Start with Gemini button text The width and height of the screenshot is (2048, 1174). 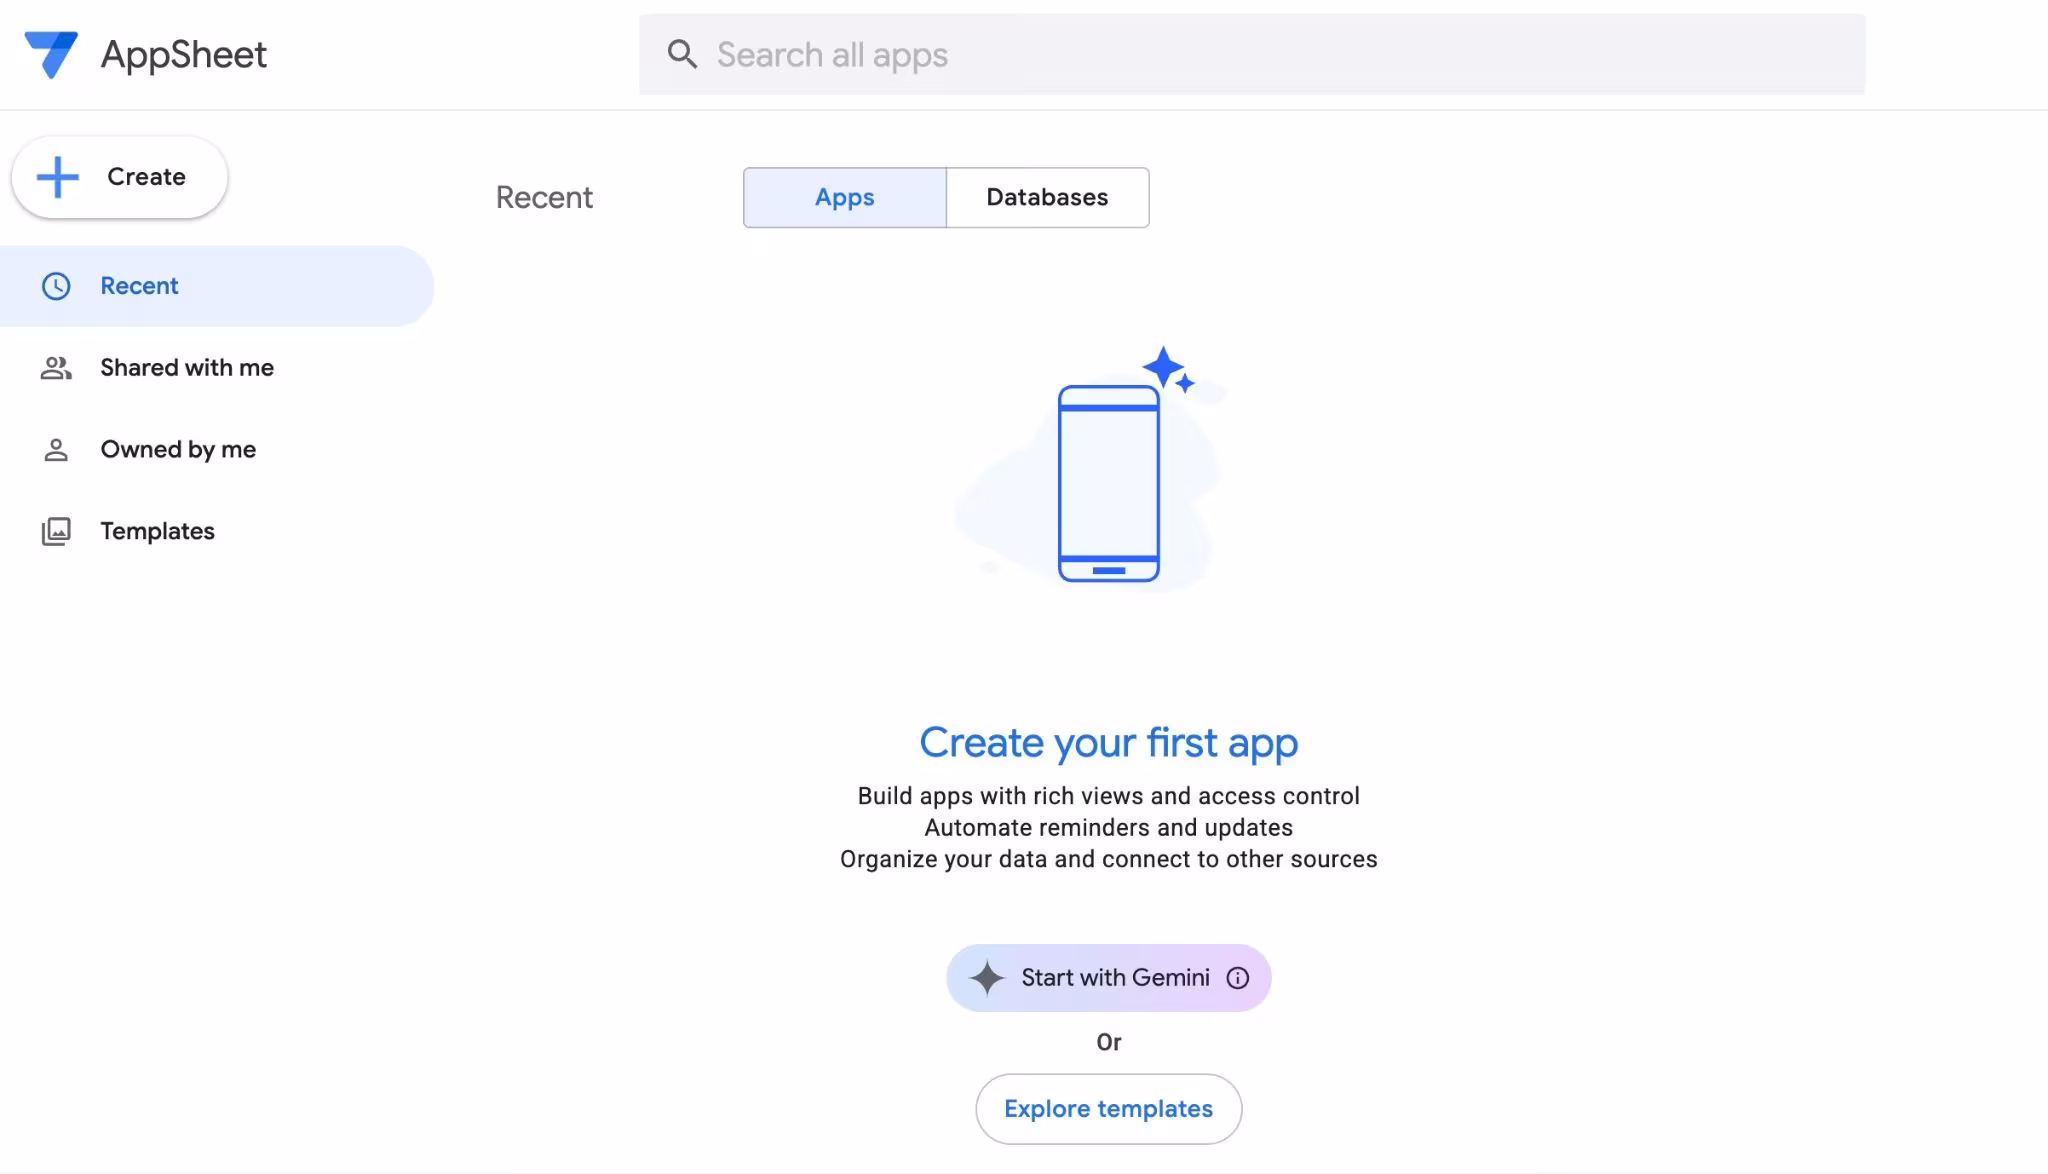[1115, 978]
